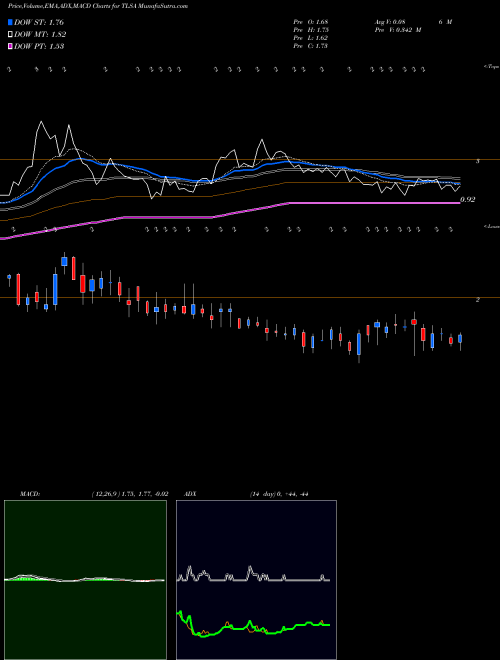Open the green MACD chart panel
The width and height of the screenshot is (500, 660).
(x=85, y=580)
